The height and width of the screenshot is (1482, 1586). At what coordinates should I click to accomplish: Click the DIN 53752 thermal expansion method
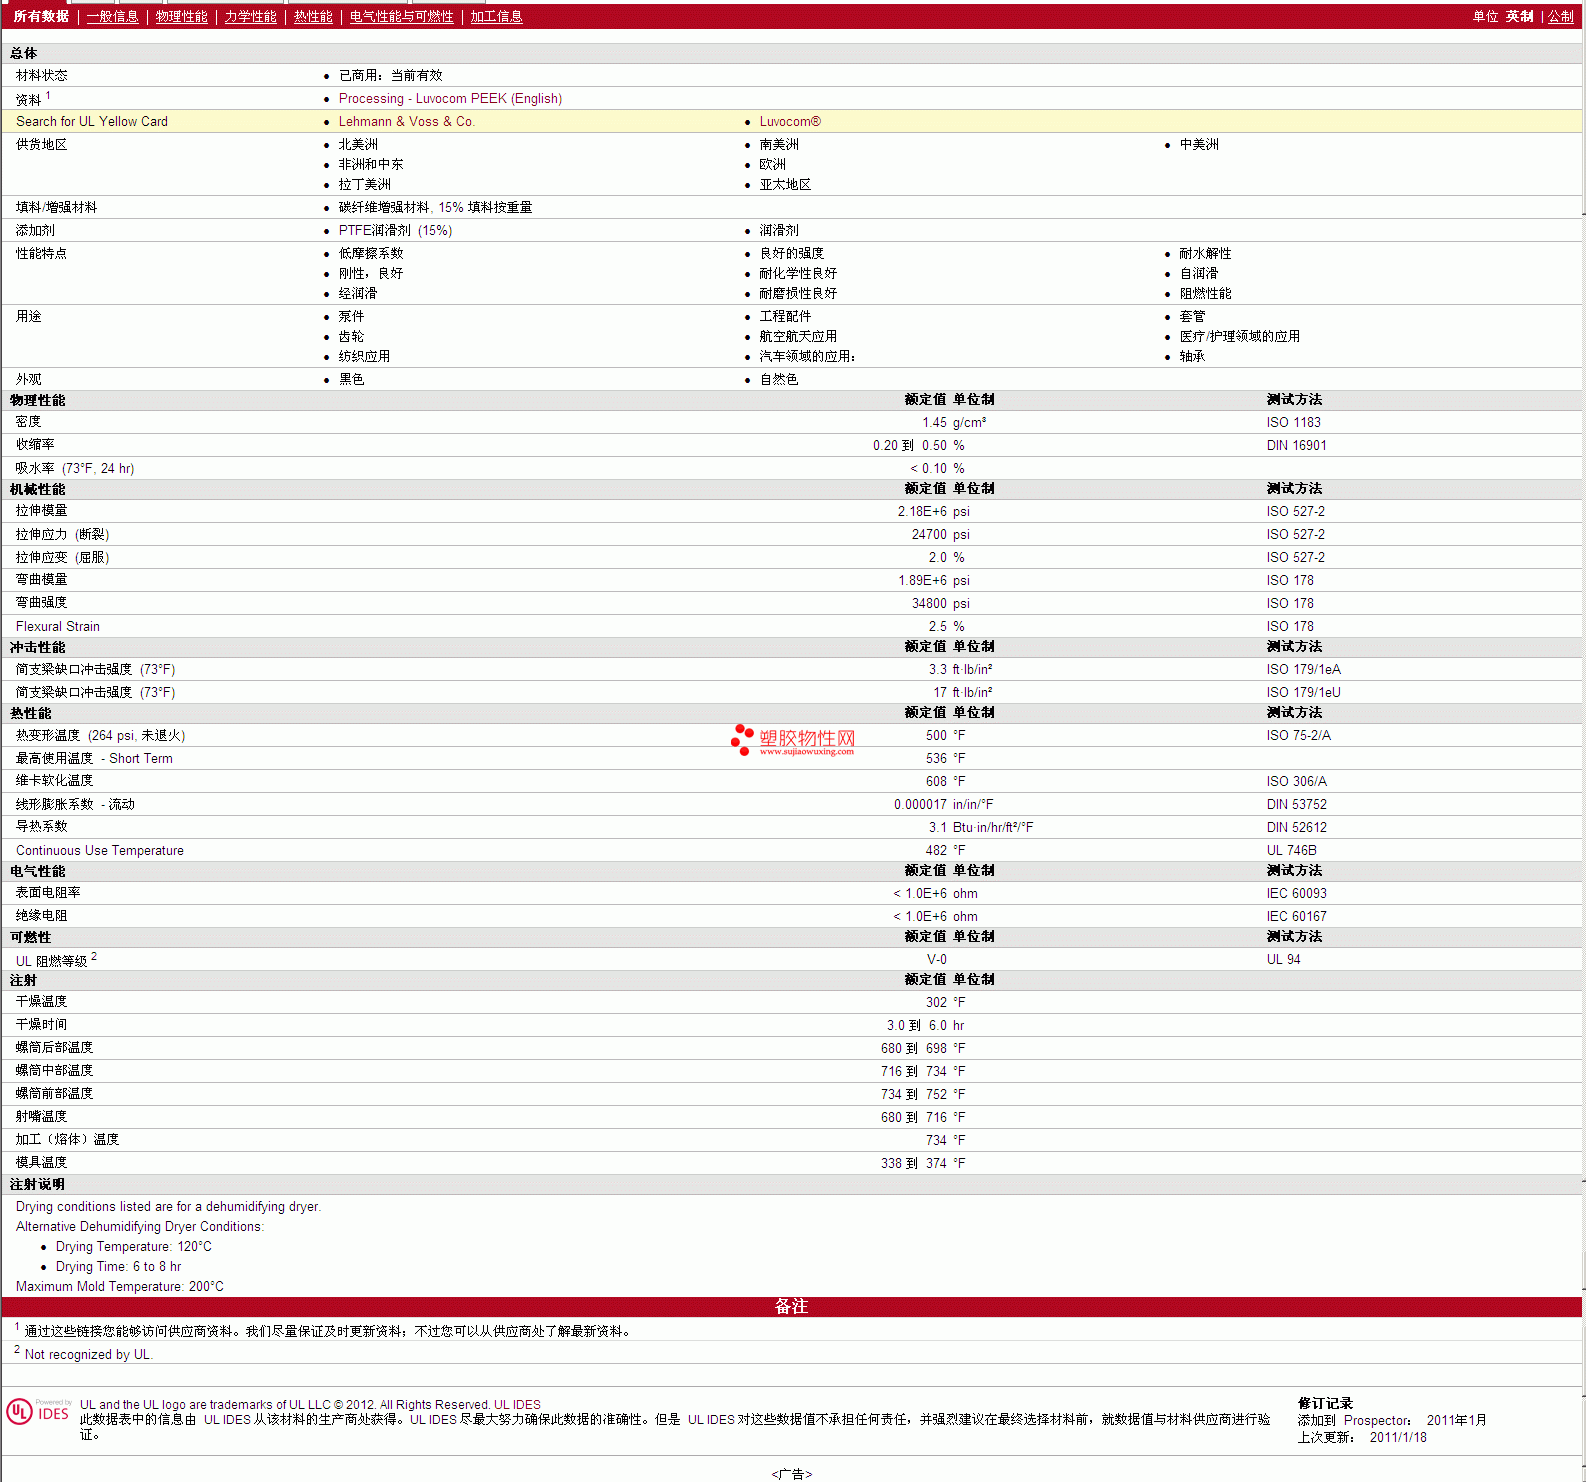tap(1296, 805)
